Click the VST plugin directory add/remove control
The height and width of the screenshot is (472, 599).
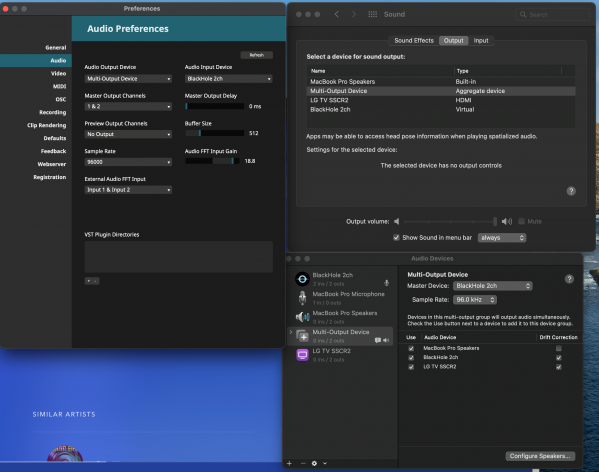pos(92,281)
